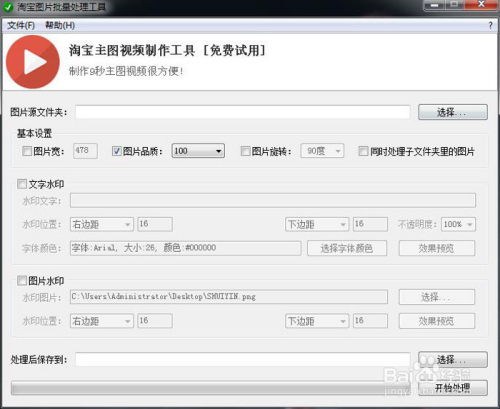Click the 图片宽 478 field
This screenshot has height=409, width=500.
(85, 151)
